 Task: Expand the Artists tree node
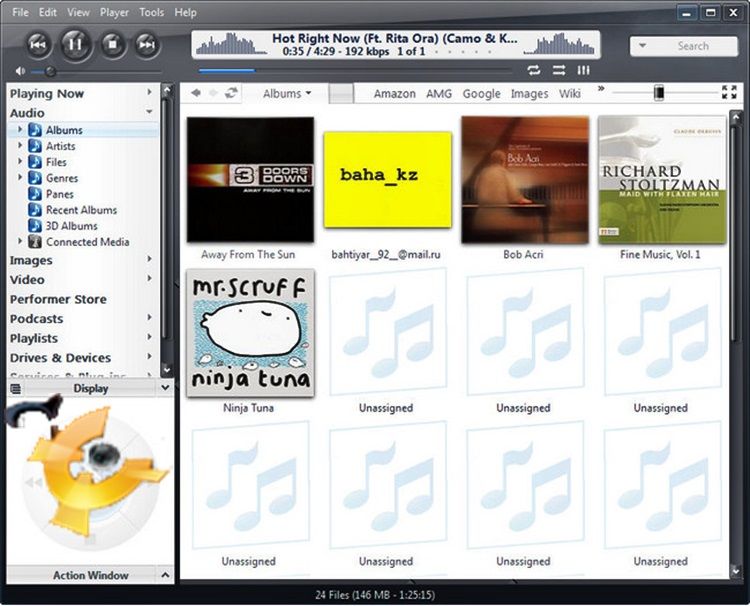(20, 146)
